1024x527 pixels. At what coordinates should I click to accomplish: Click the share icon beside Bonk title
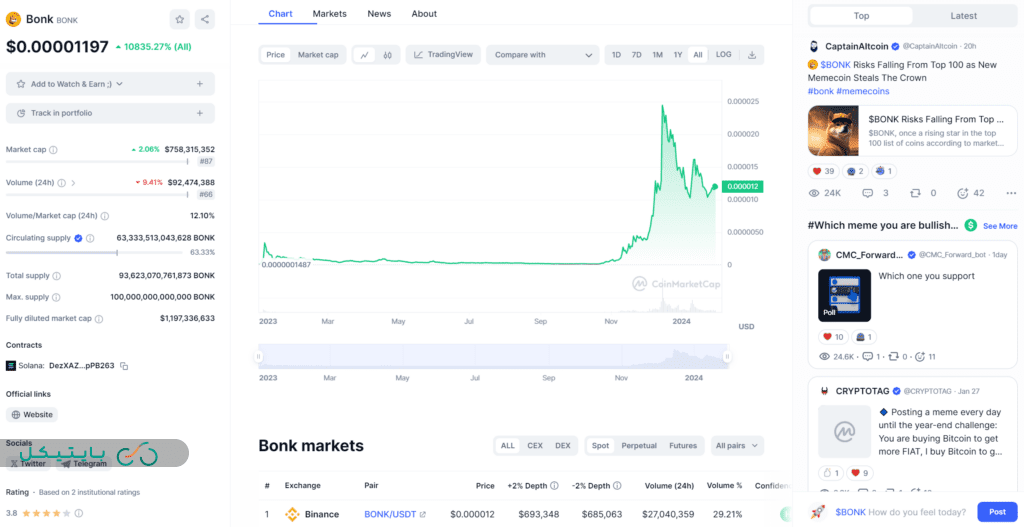pos(204,19)
